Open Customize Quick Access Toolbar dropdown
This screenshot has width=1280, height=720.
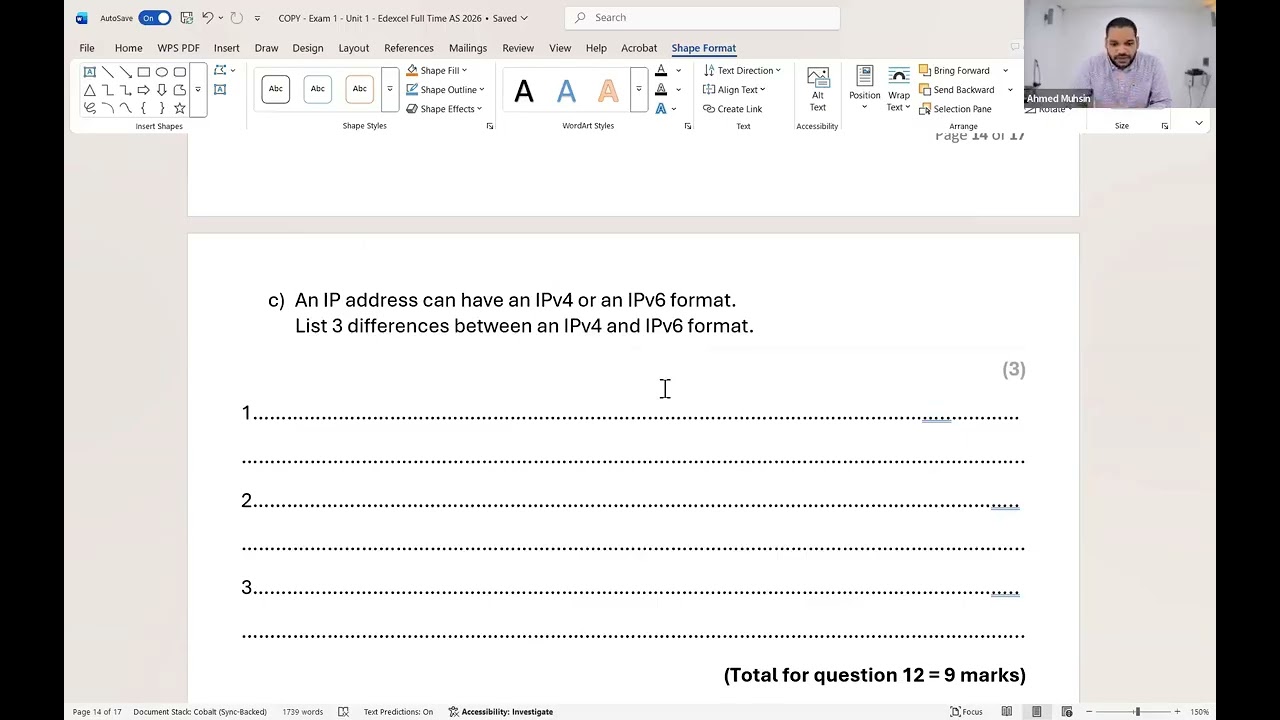257,18
